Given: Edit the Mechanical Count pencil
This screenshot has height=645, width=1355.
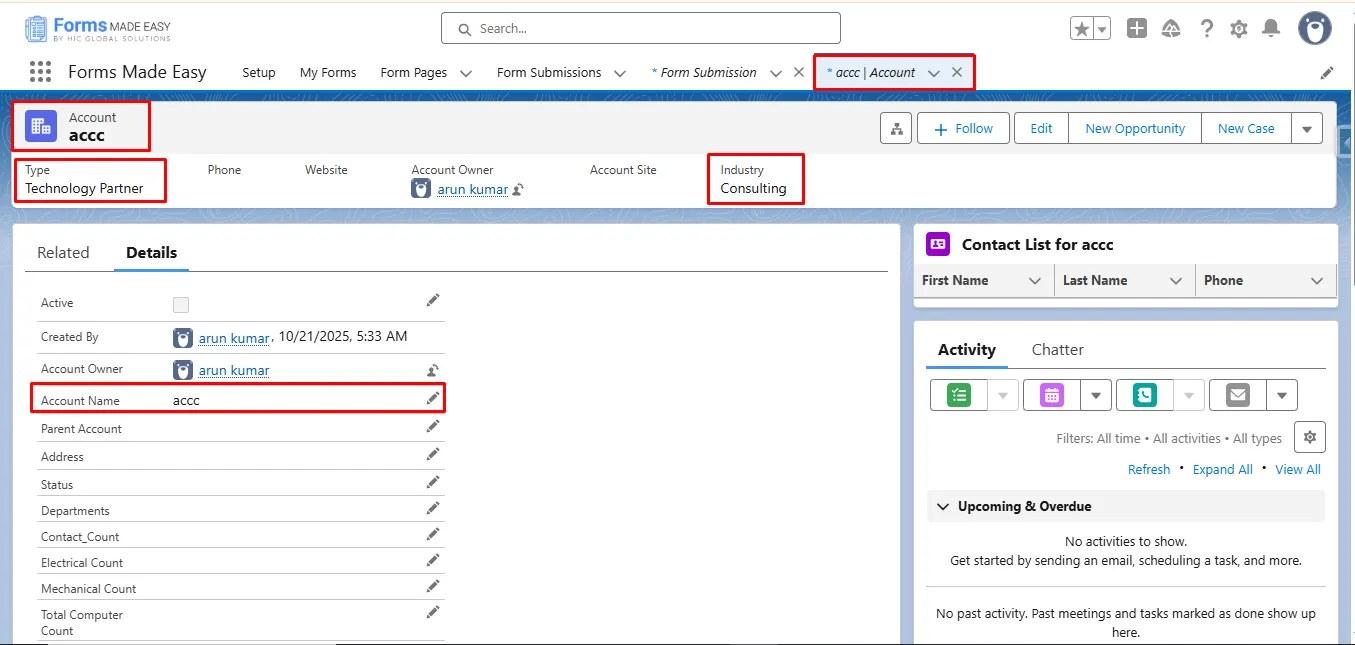Looking at the screenshot, I should (x=433, y=586).
